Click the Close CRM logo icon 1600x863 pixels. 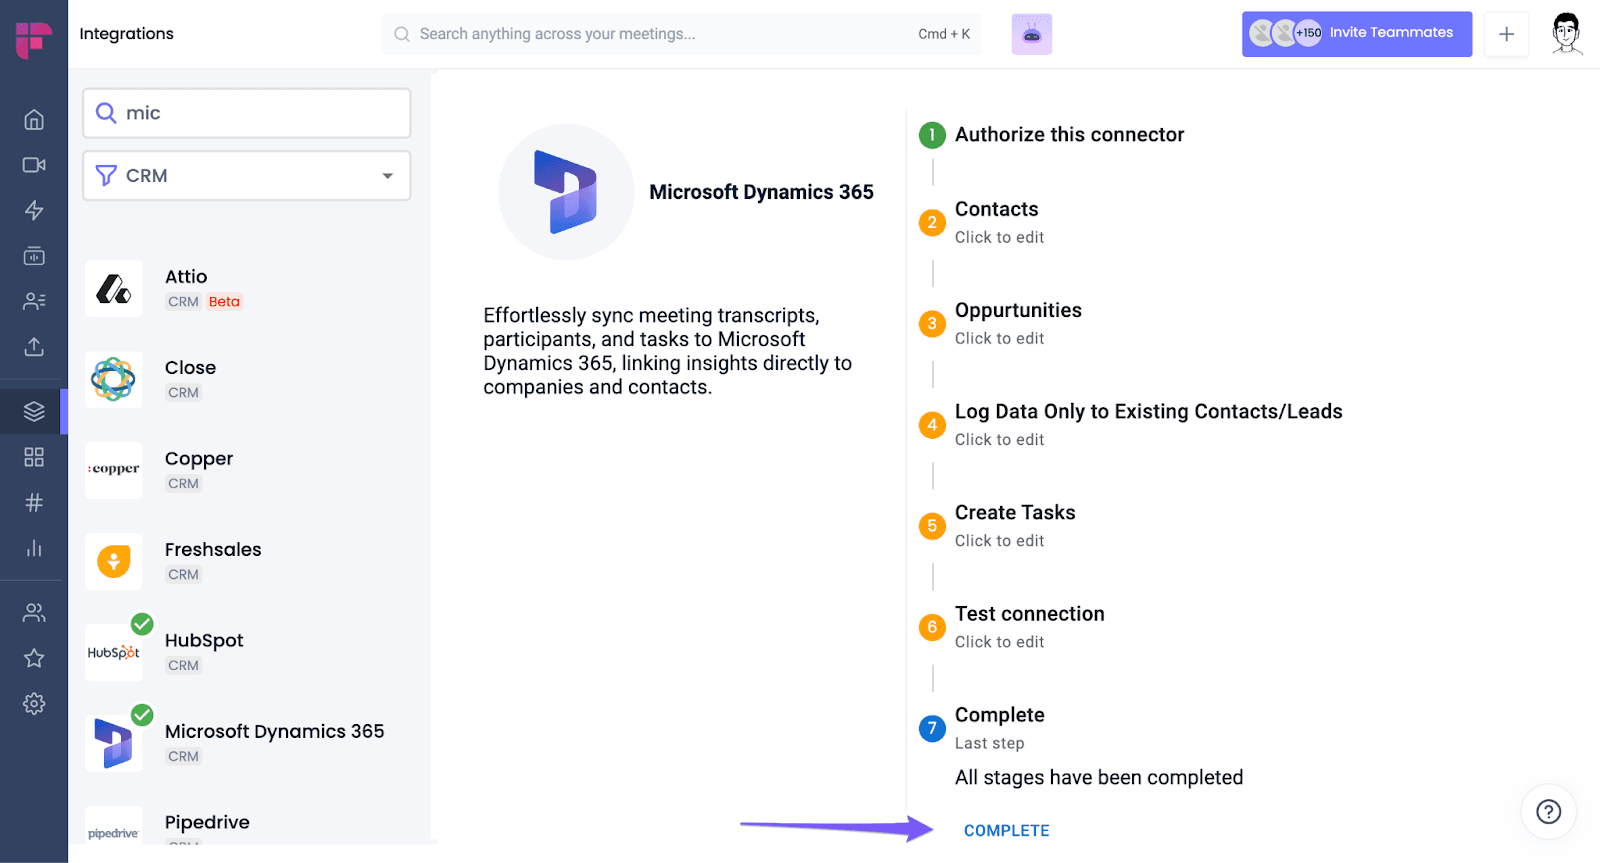(x=114, y=380)
